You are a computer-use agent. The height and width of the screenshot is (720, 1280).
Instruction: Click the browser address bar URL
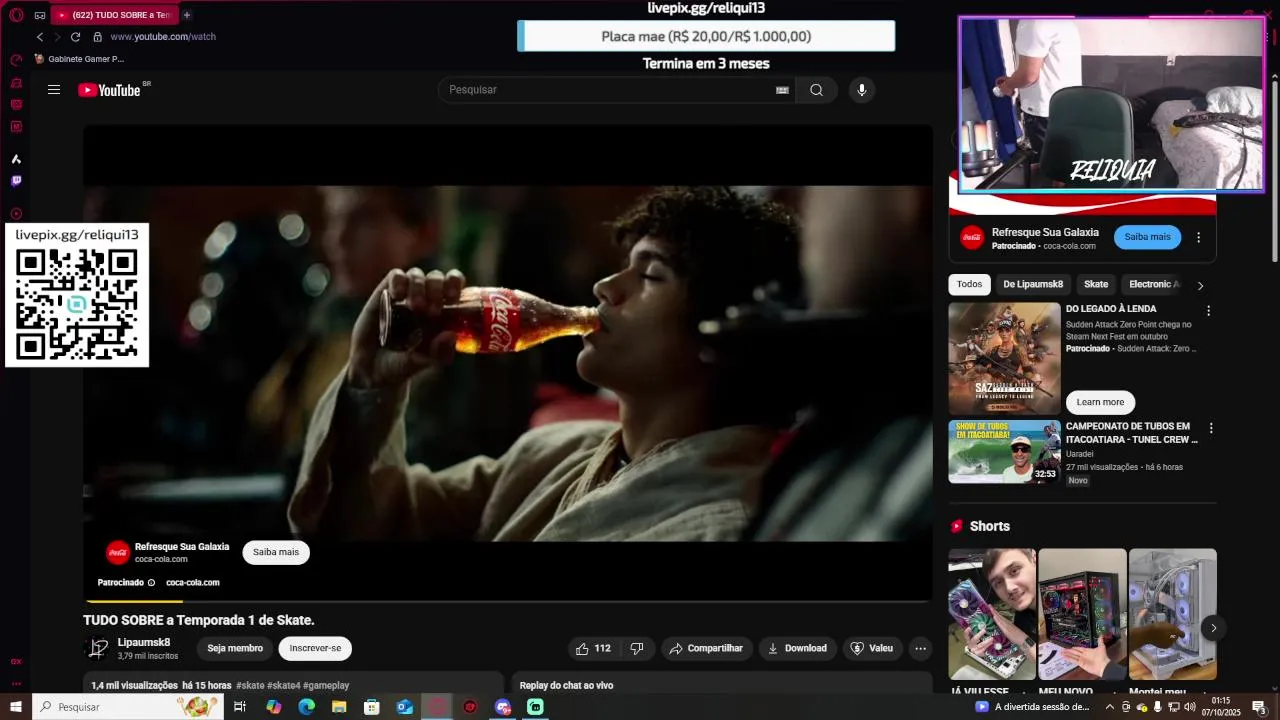point(163,37)
